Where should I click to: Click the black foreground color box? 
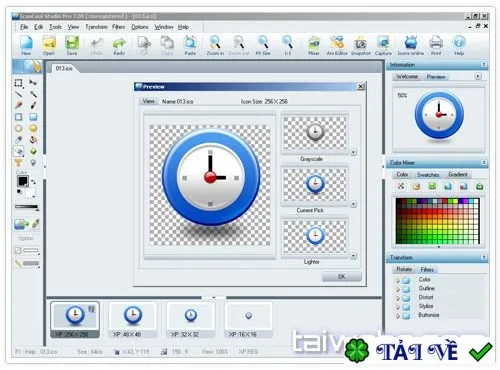(x=23, y=181)
